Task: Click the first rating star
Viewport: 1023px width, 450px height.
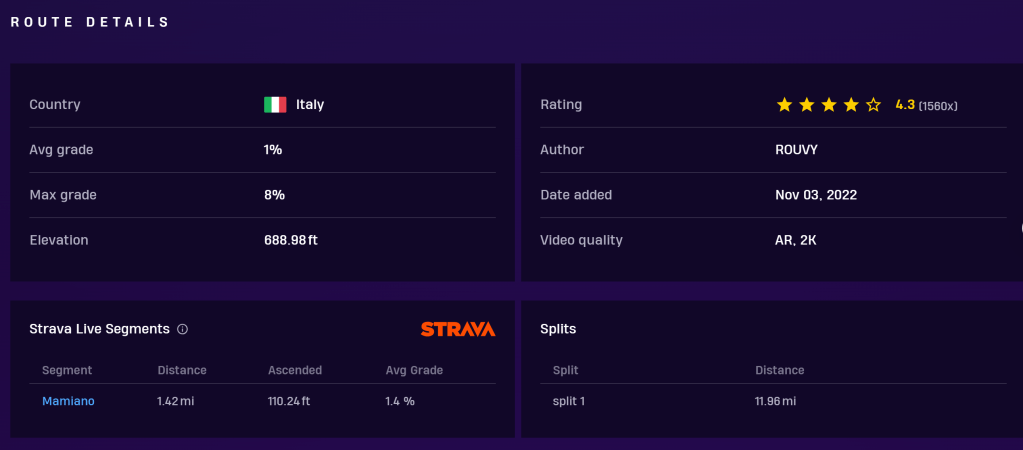Action: coord(784,104)
